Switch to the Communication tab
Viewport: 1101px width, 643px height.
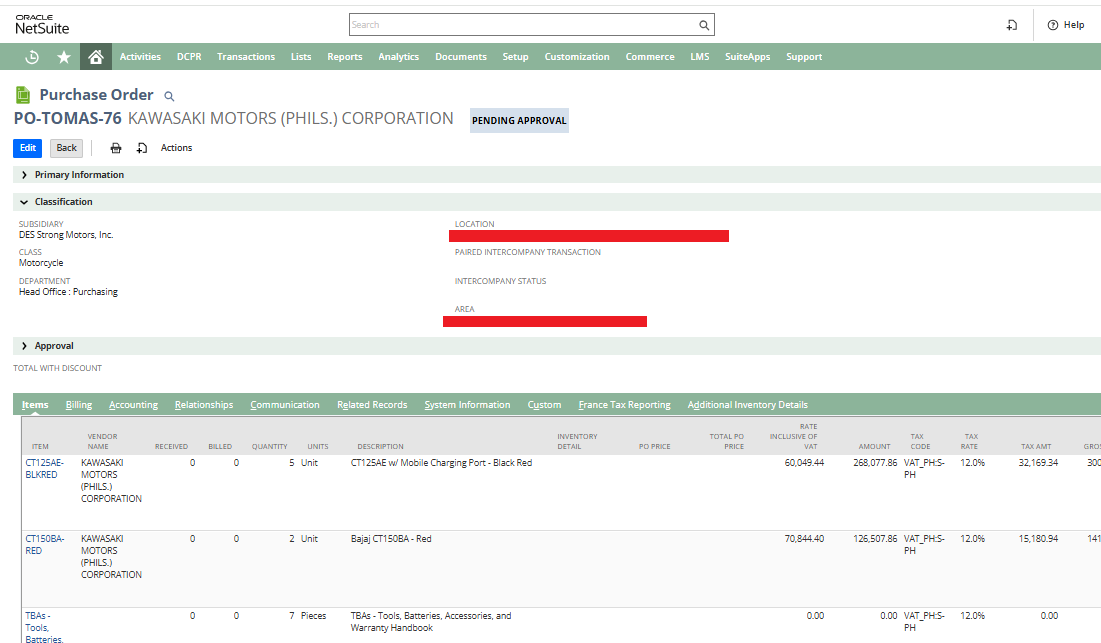tap(285, 405)
